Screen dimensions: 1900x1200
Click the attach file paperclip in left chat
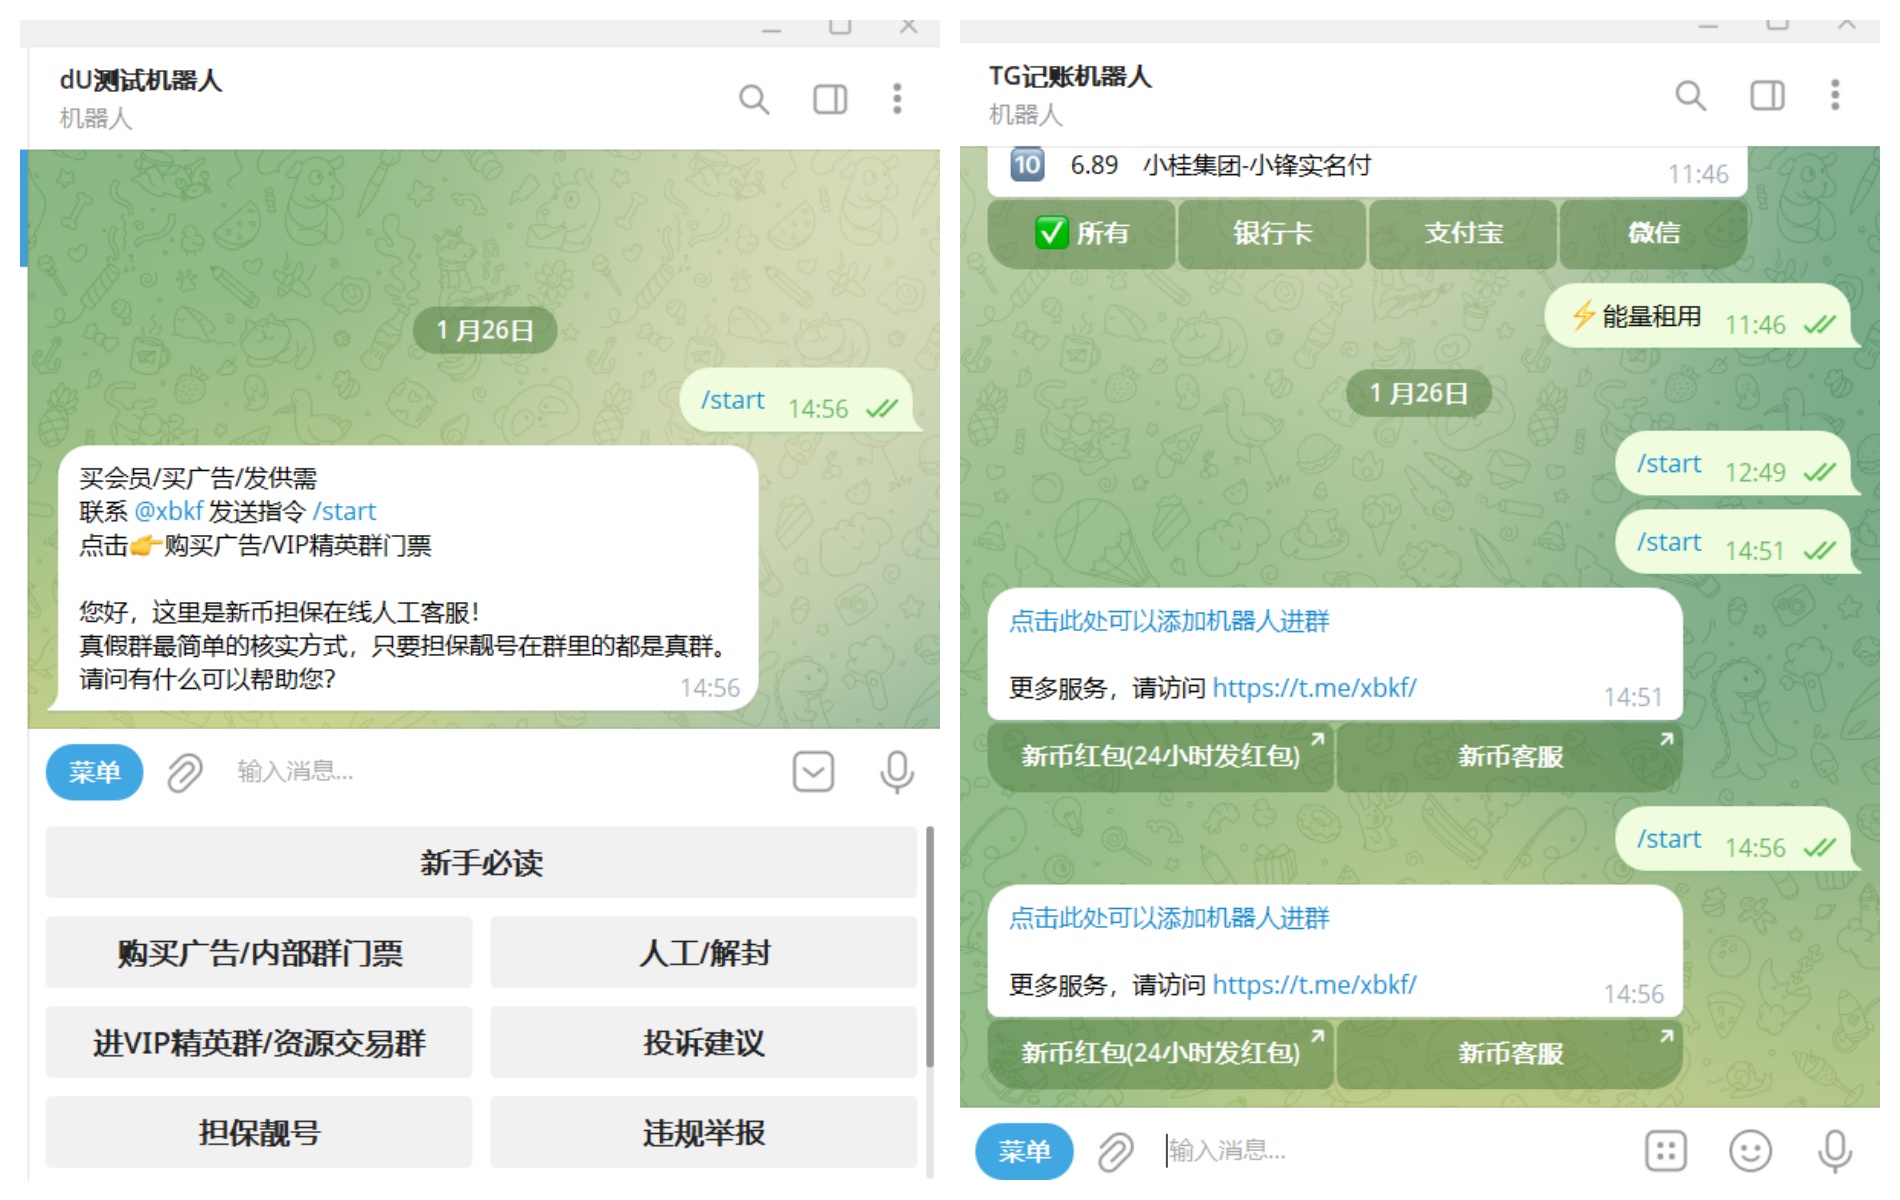[x=185, y=773]
